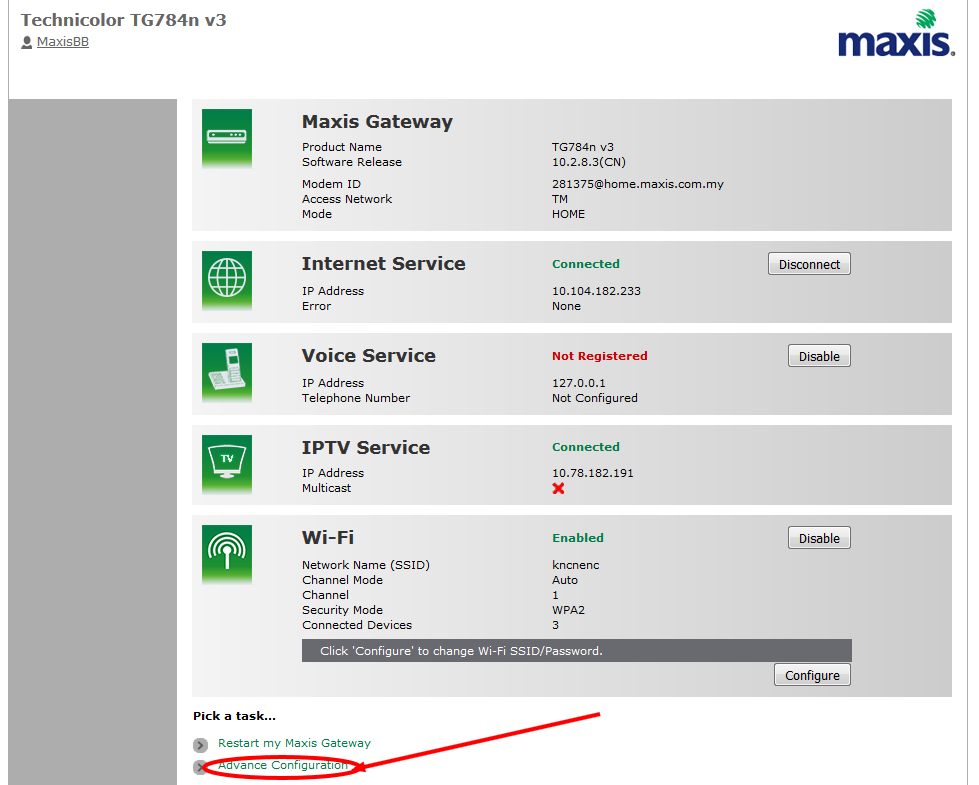This screenshot has width=979, height=785.
Task: Click the Voice Service Not Registered status
Action: (x=599, y=356)
